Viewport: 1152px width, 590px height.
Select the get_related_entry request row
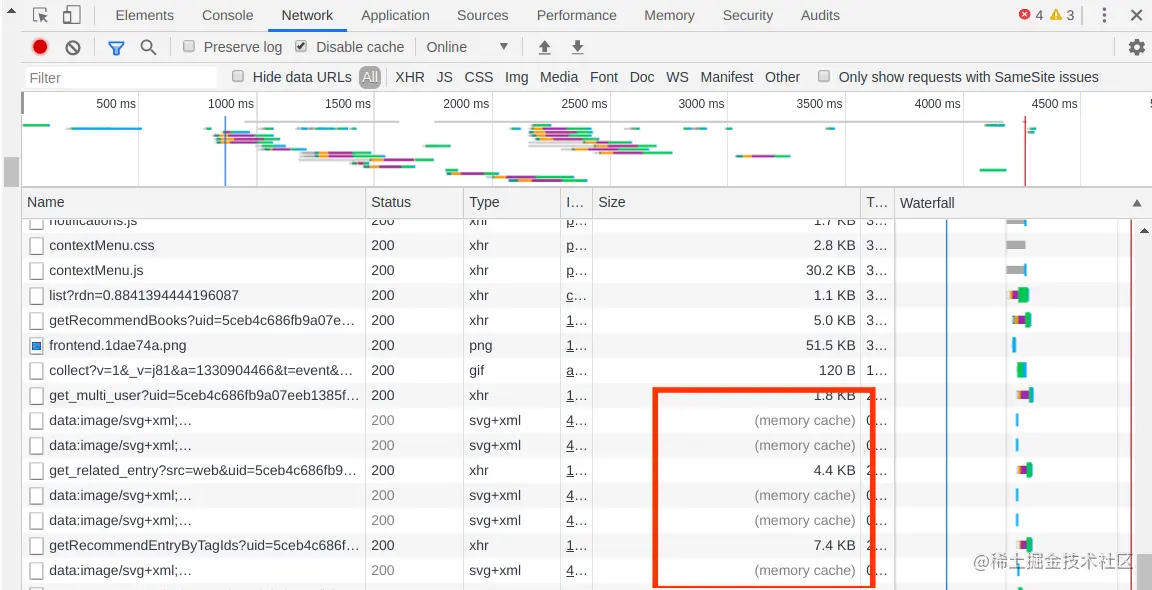[456, 470]
